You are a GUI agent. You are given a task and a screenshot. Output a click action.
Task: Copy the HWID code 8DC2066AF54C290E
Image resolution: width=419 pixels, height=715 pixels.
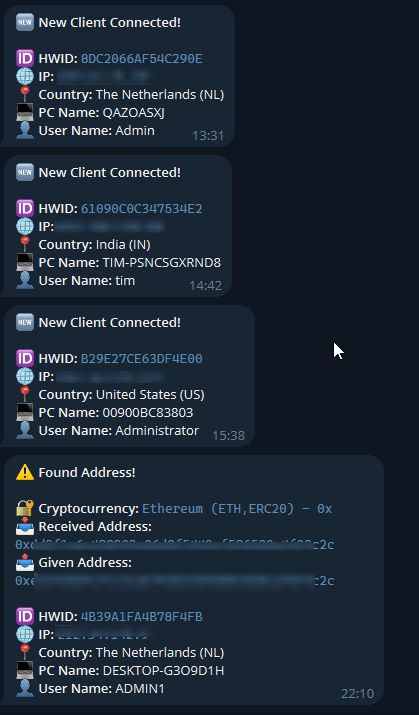(x=141, y=59)
